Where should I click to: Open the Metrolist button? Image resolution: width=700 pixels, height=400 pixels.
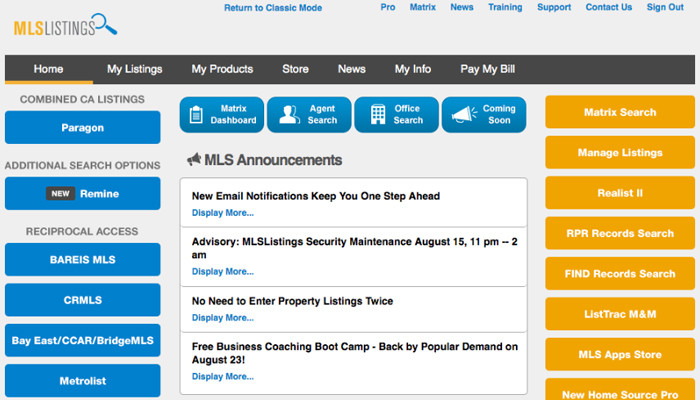tap(83, 381)
